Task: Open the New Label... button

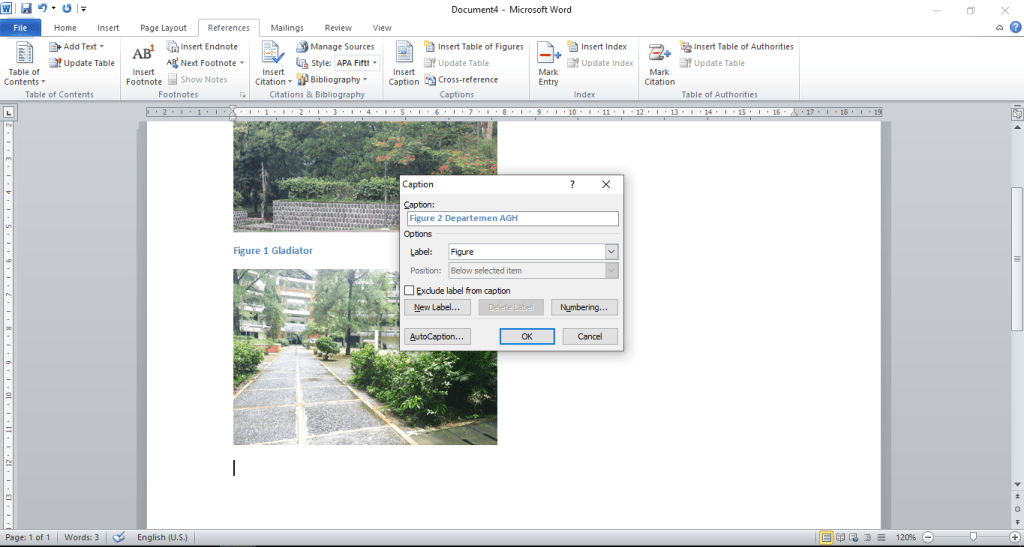Action: click(437, 308)
